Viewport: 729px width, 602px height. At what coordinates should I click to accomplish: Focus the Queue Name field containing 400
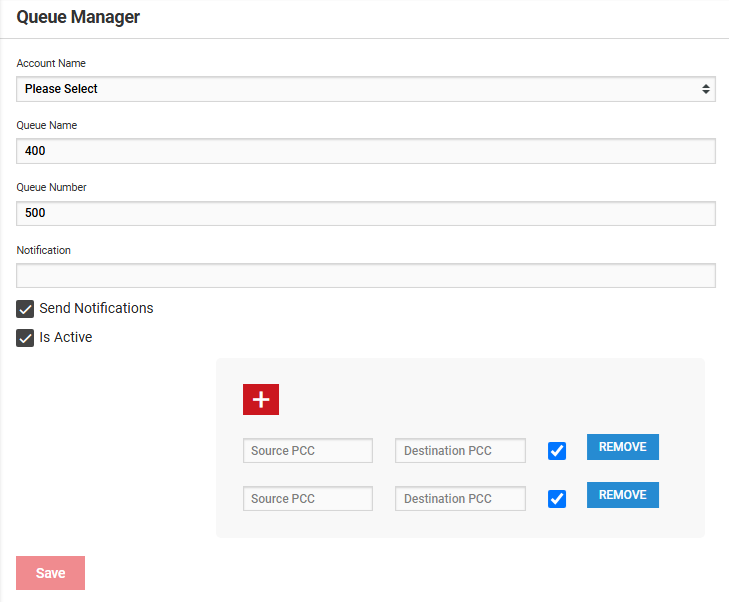click(x=366, y=151)
